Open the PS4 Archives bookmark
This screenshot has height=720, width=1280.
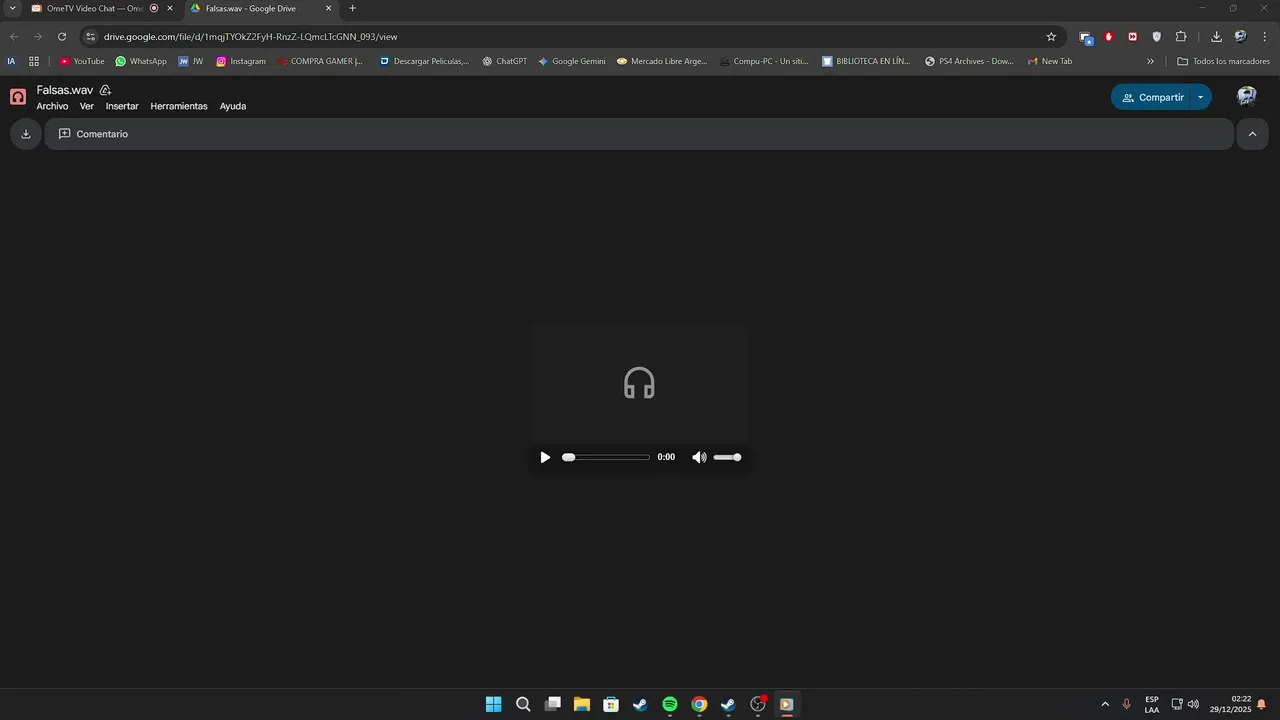(969, 61)
